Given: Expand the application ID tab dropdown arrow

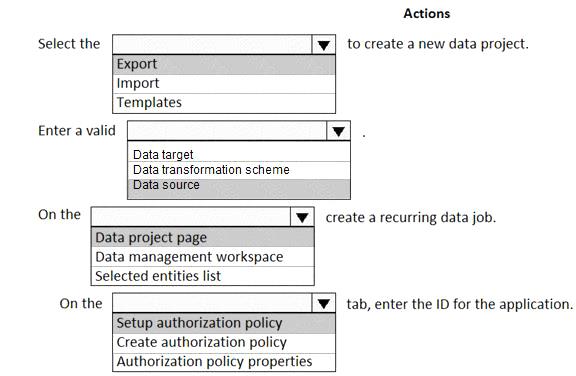Looking at the screenshot, I should click(324, 303).
